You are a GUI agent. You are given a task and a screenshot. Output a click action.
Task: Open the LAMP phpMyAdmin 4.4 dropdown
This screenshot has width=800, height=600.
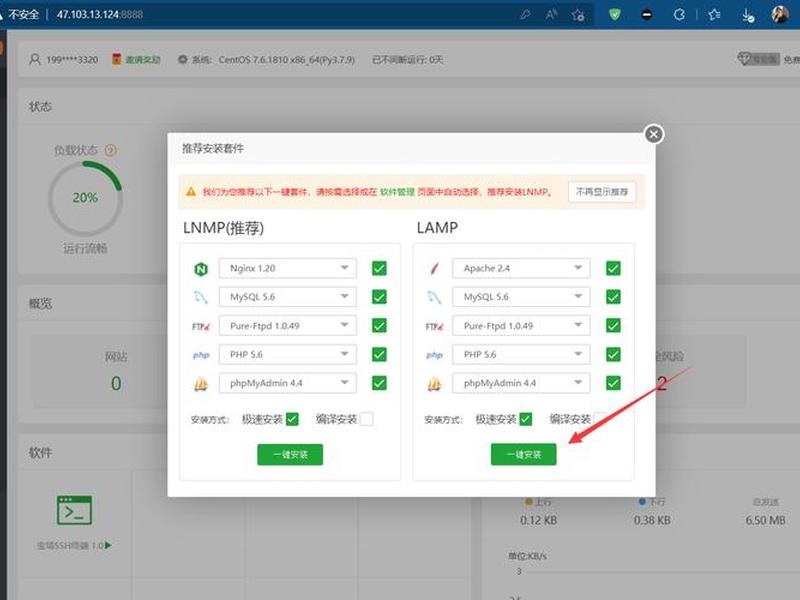pos(521,383)
